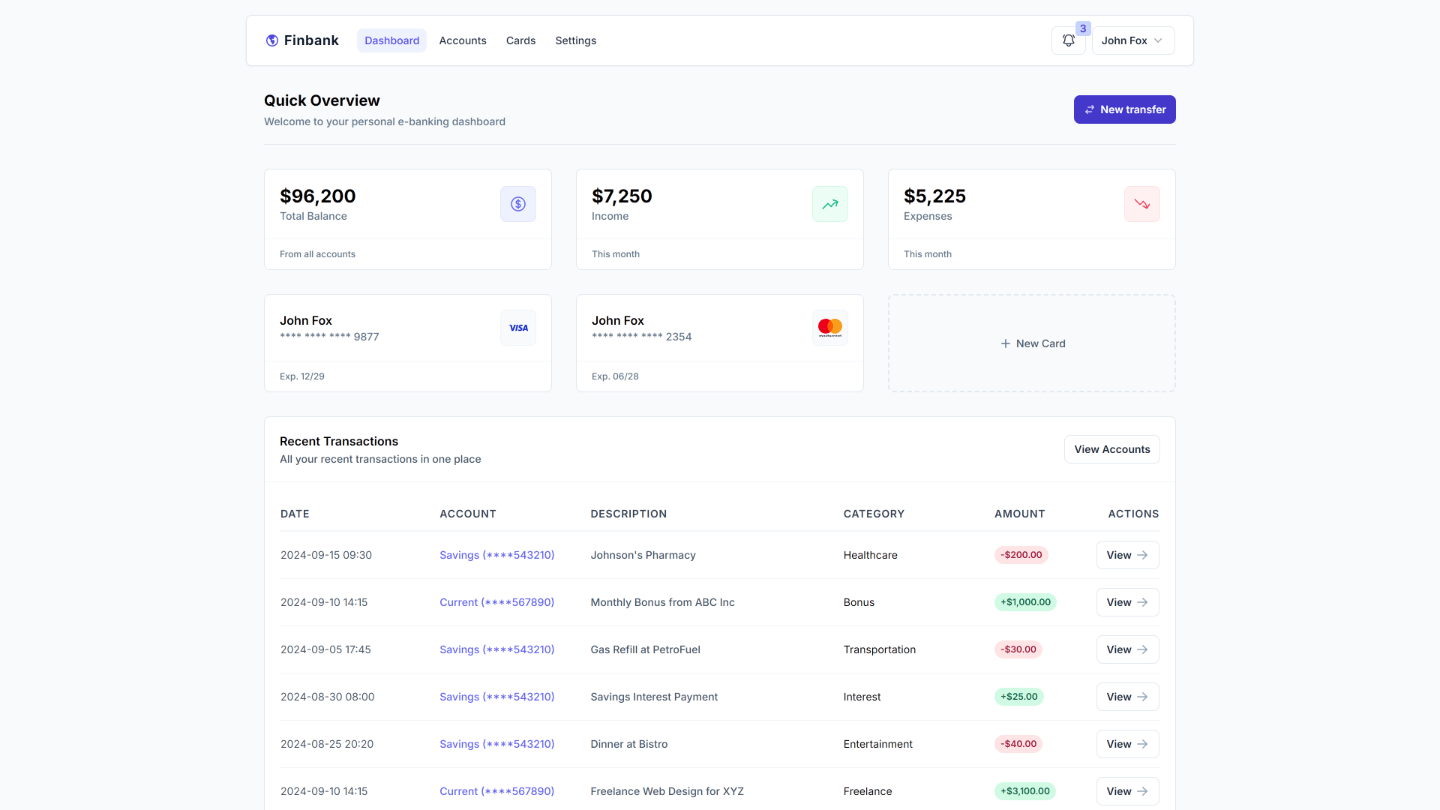This screenshot has width=1440, height=810.
Task: Open the notification bell icon
Action: click(1068, 40)
